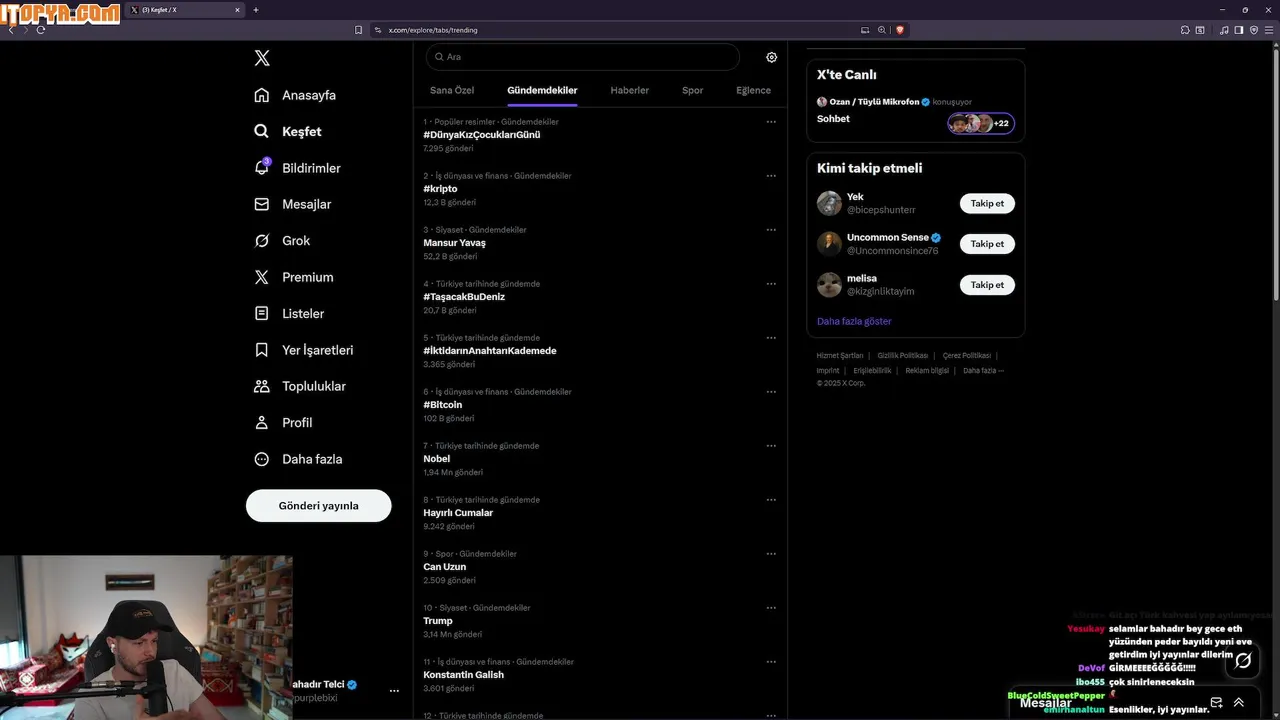Toggle browser sidebar panel icon
Screen dimensions: 1280x720
[1239, 30]
